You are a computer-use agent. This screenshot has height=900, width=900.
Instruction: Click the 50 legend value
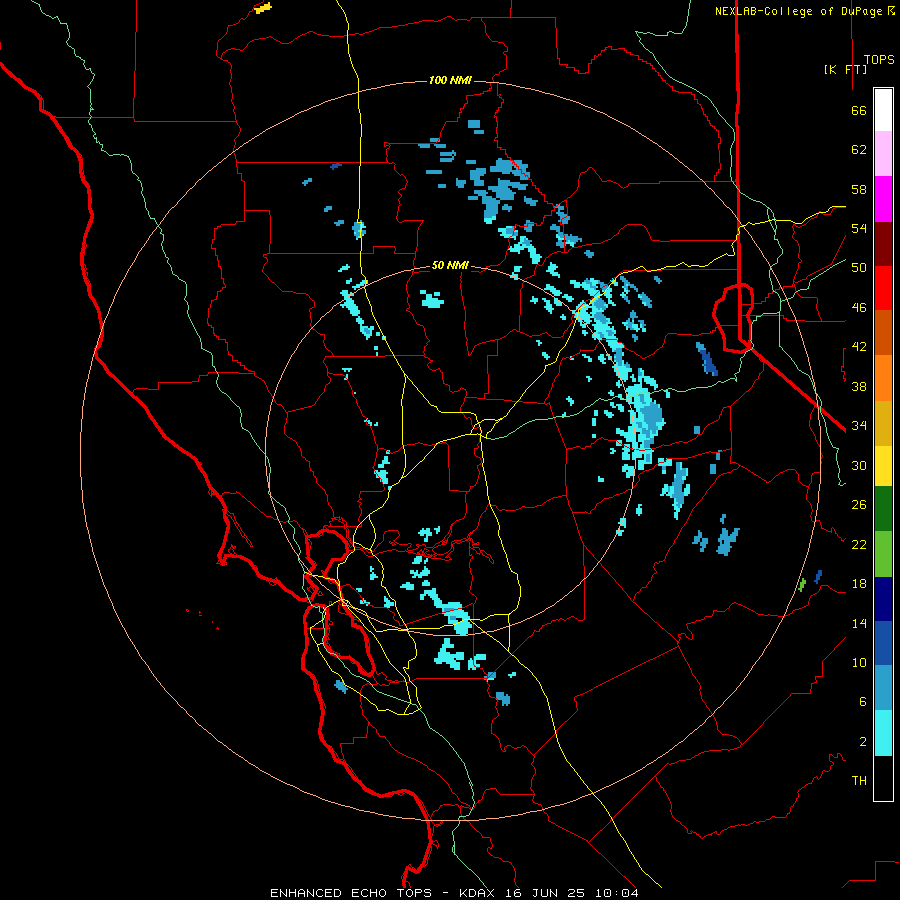859,268
